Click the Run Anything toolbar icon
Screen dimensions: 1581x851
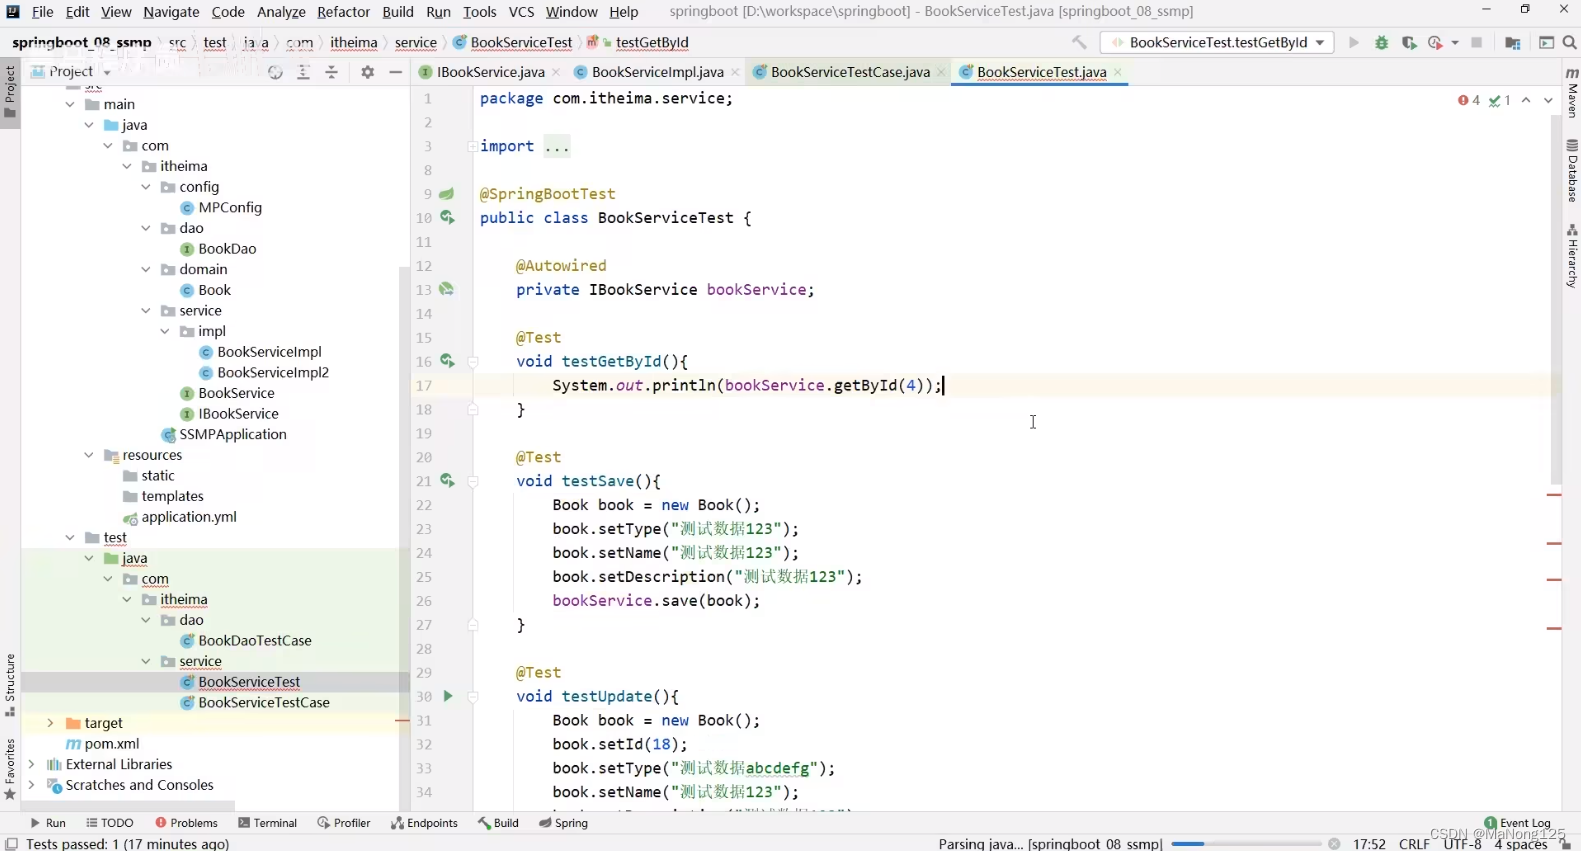[1546, 42]
